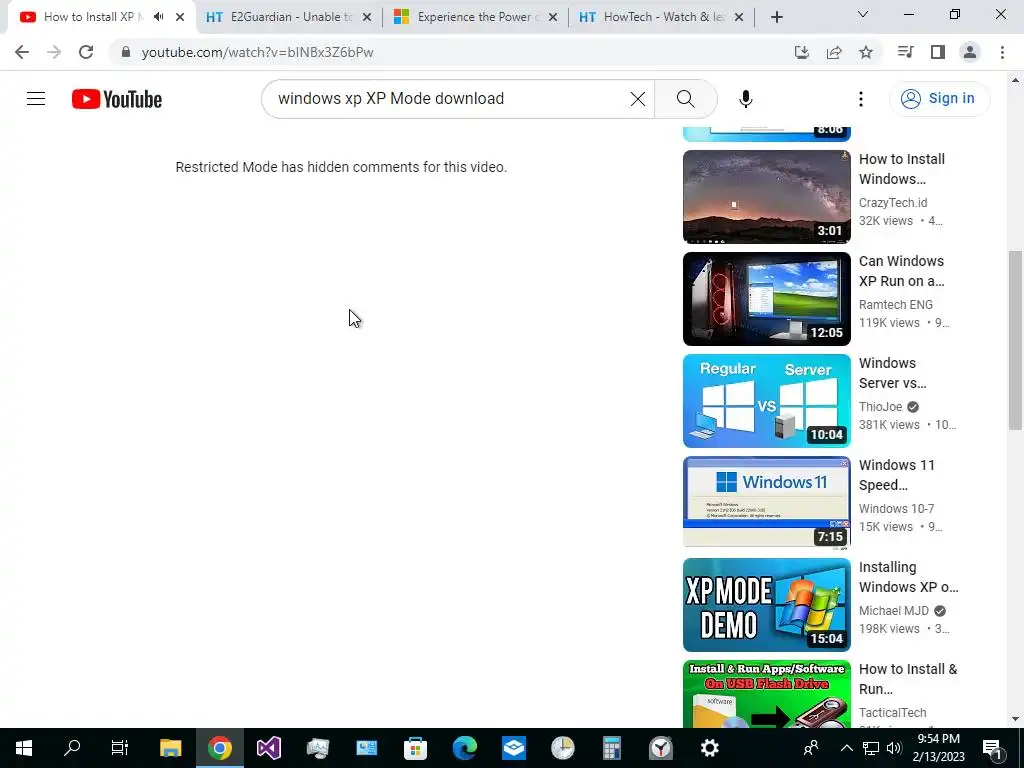Image resolution: width=1024 pixels, height=768 pixels.
Task: Open the notification center icon
Action: tap(992, 748)
